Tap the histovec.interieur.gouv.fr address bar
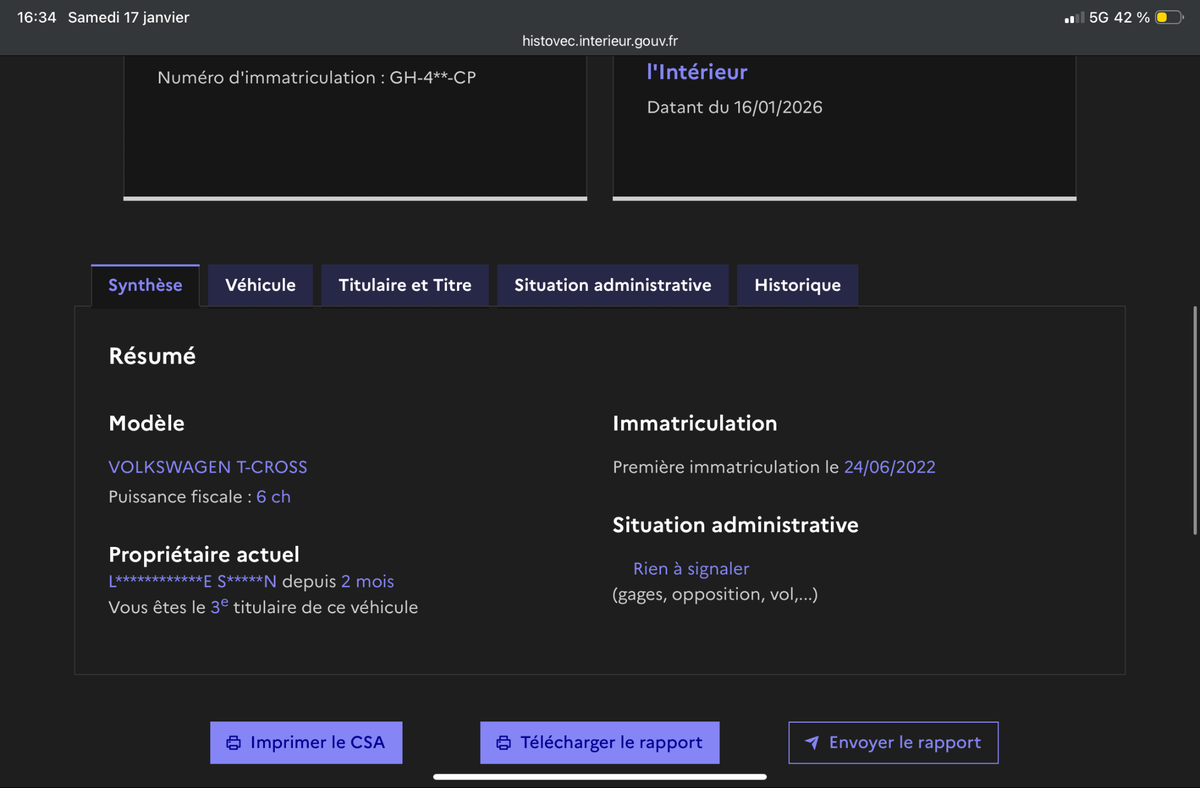This screenshot has width=1200, height=788. click(600, 41)
